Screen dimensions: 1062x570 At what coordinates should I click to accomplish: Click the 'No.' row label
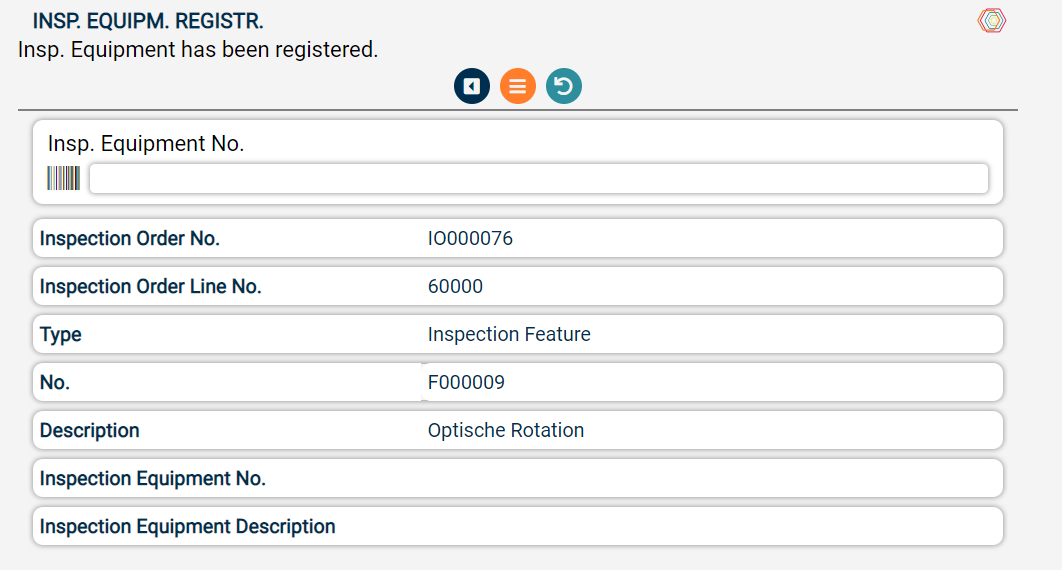click(x=55, y=382)
